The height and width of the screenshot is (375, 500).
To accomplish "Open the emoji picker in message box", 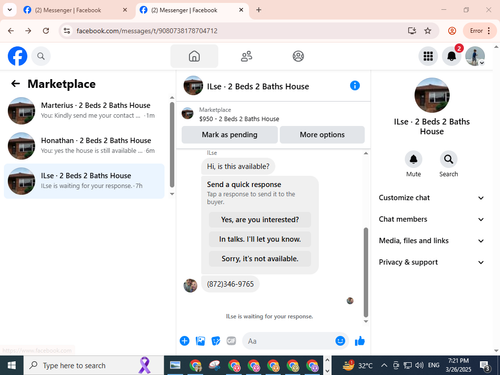I will 340,341.
